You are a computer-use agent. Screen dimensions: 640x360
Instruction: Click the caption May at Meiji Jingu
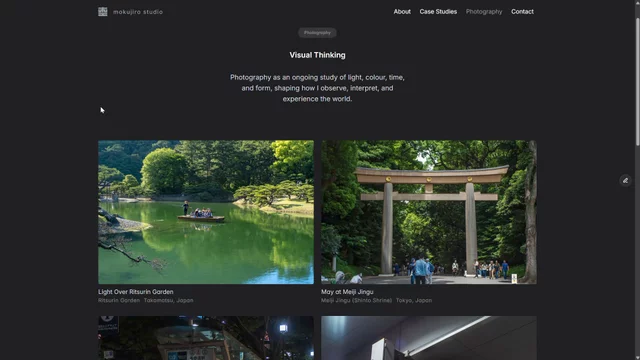pyautogui.click(x=347, y=292)
